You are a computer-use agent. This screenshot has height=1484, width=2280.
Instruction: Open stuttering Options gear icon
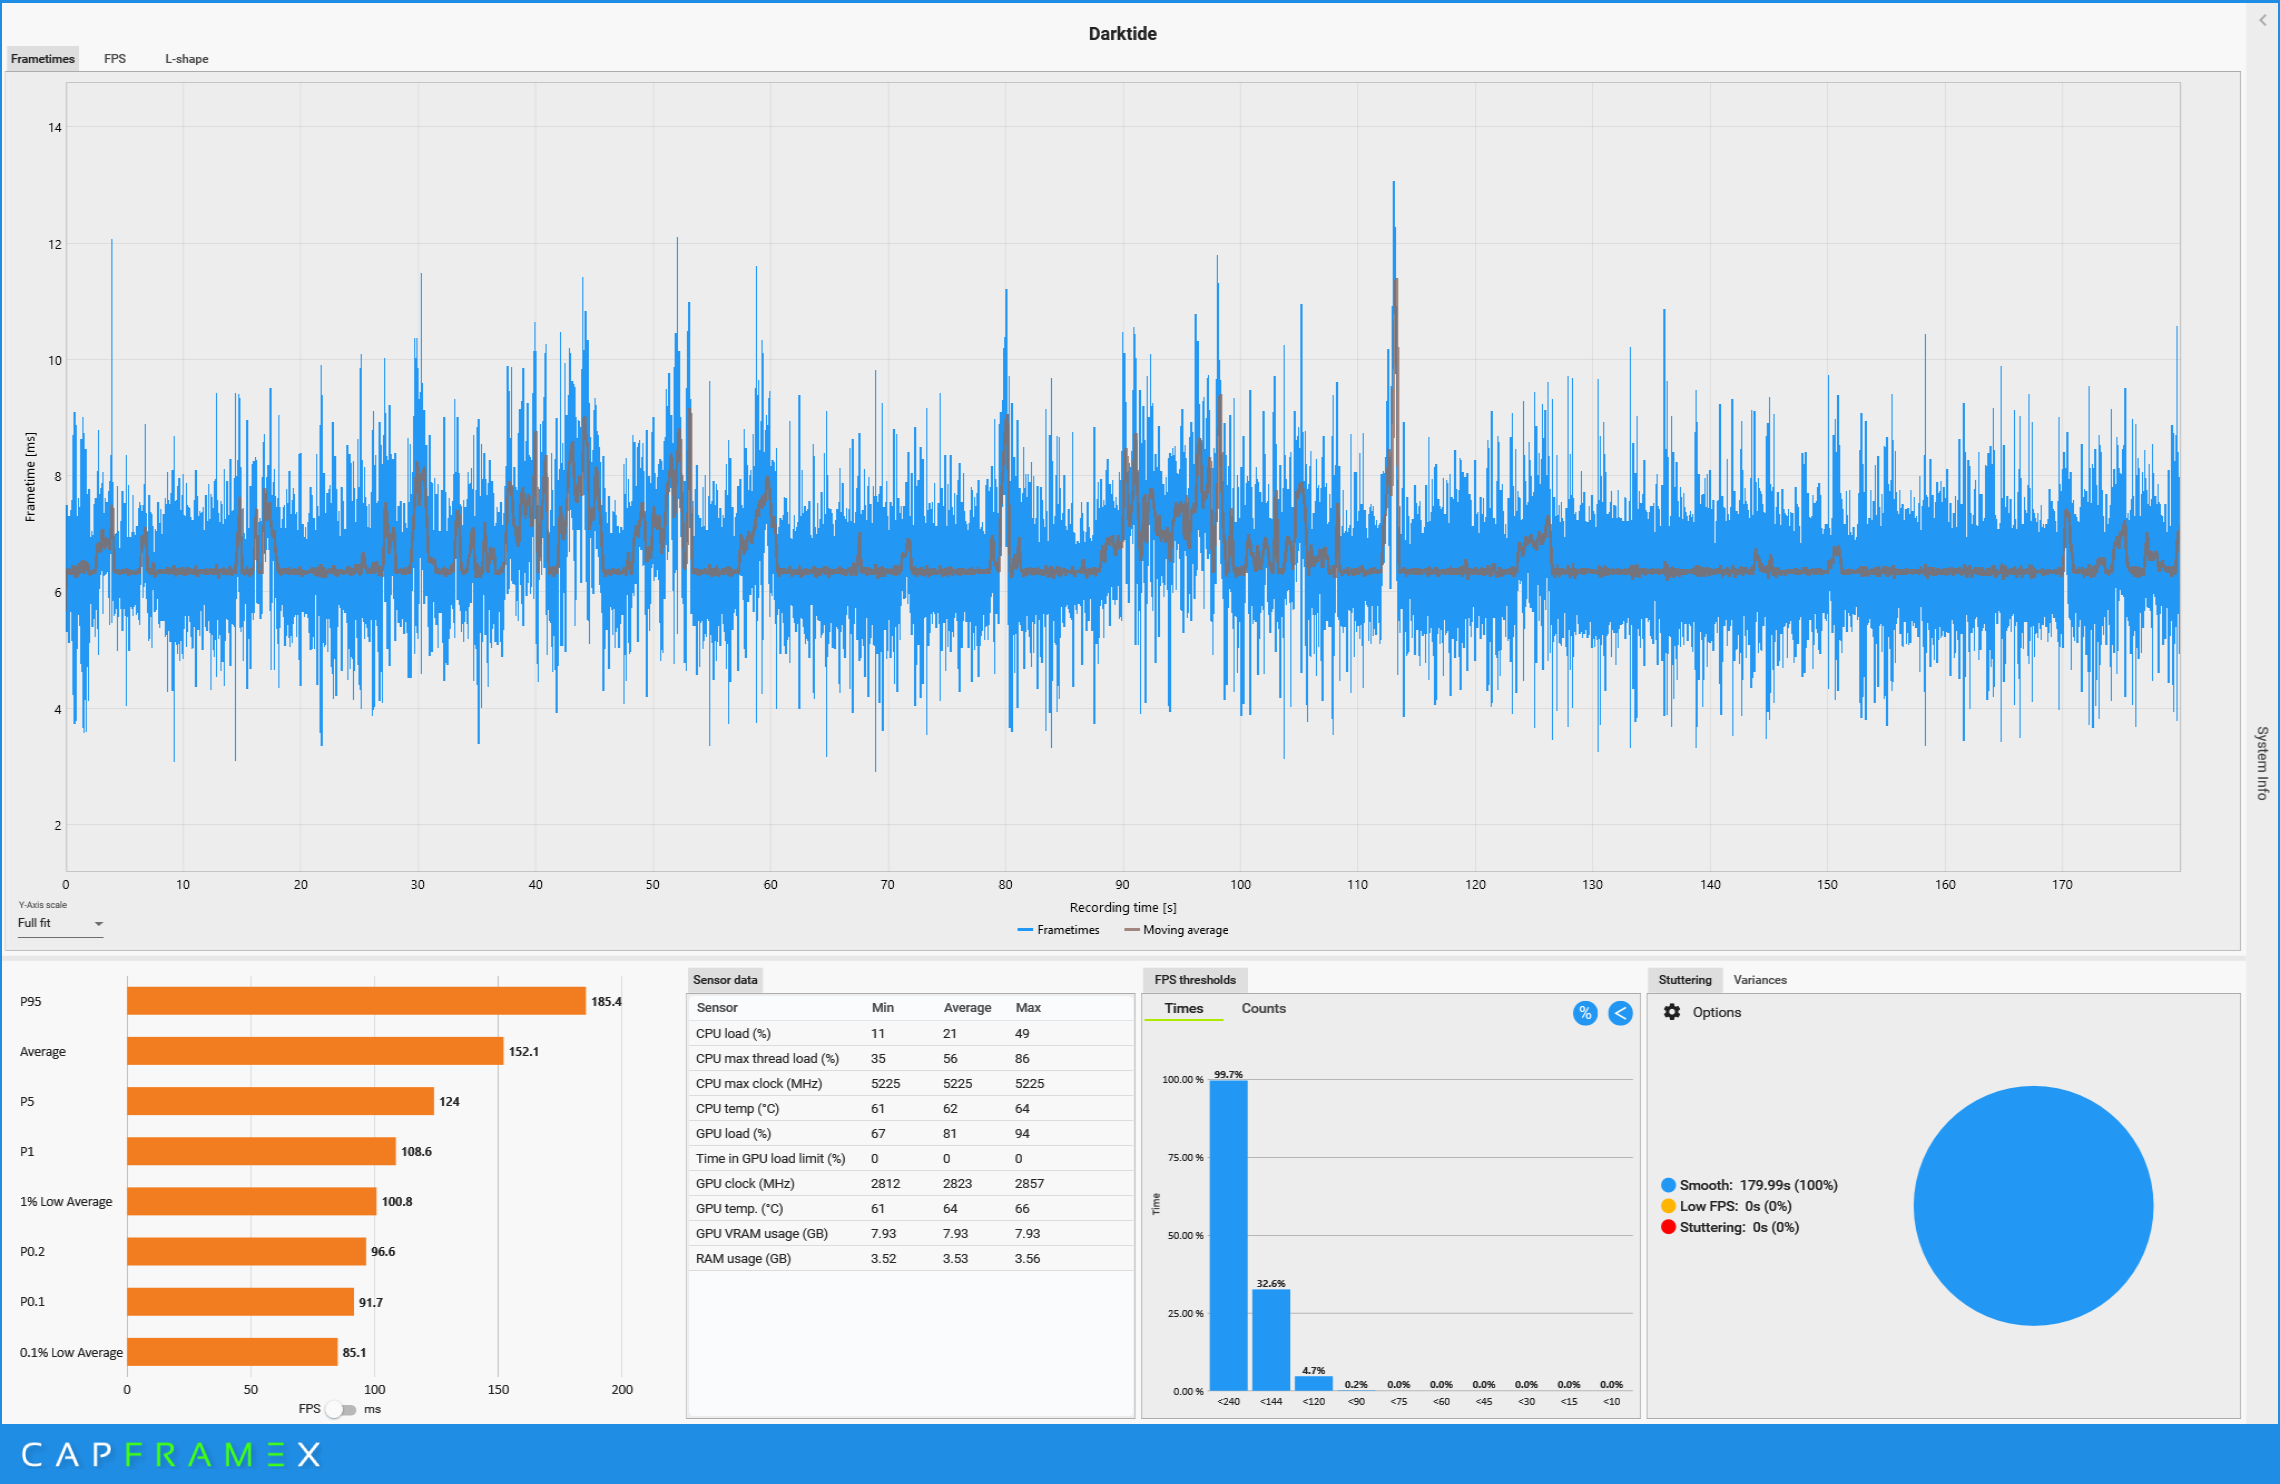pos(1672,1012)
